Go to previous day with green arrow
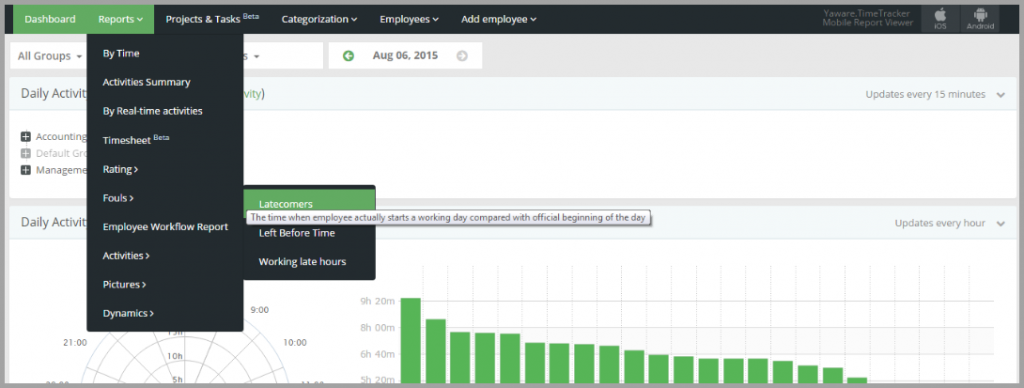The image size is (1024, 388). click(x=348, y=56)
